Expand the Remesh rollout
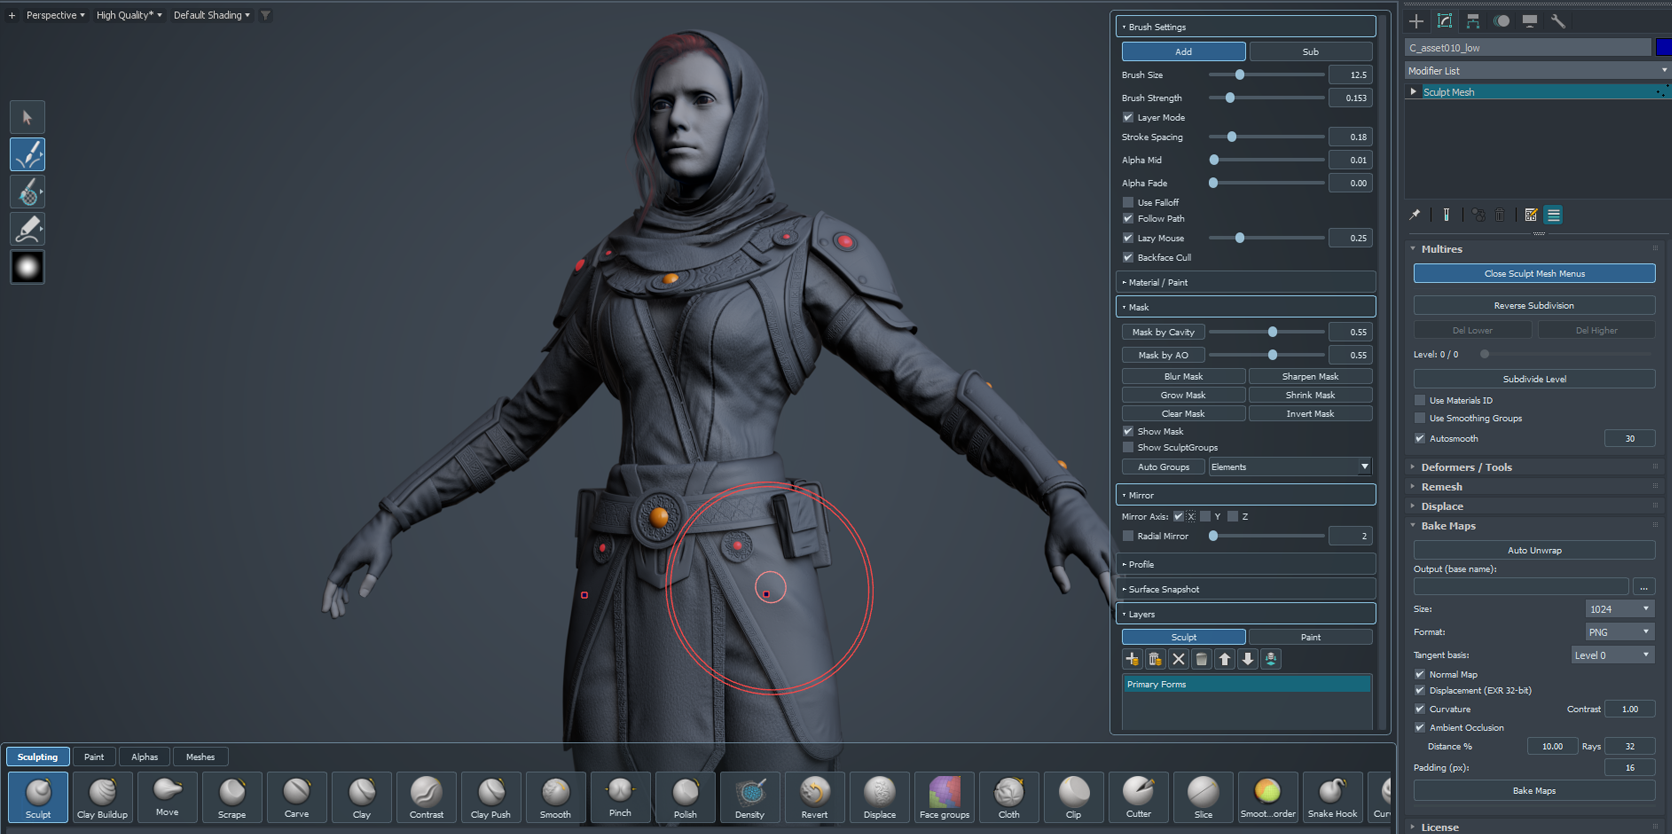Viewport: 1672px width, 834px height. click(x=1441, y=487)
